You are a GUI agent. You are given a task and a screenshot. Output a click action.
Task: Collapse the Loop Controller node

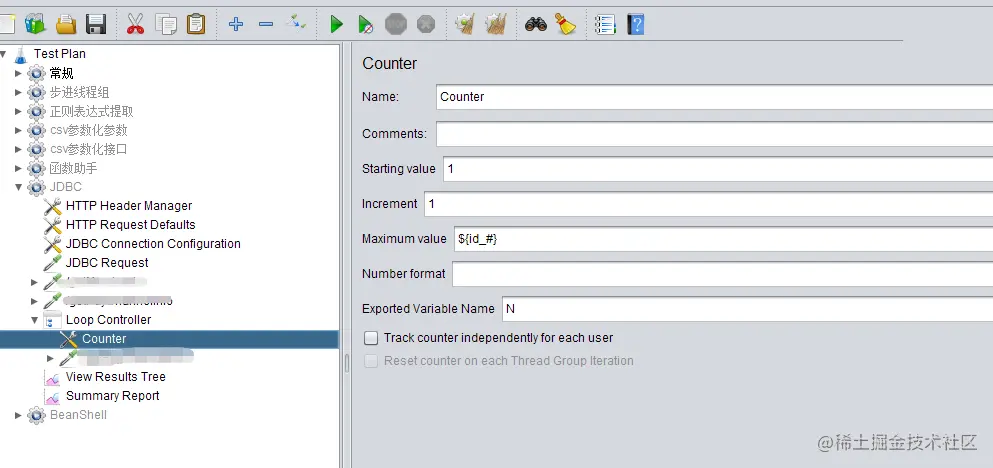point(35,320)
